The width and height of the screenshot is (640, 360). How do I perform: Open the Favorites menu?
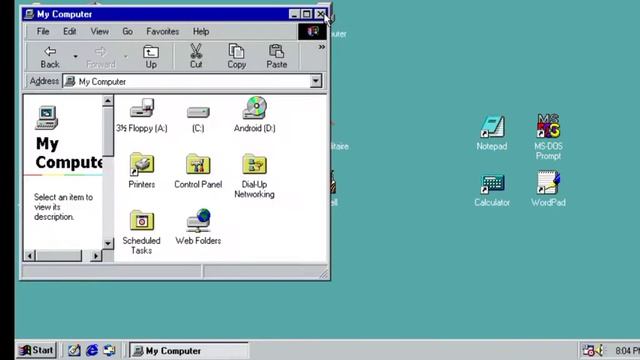pyautogui.click(x=162, y=31)
